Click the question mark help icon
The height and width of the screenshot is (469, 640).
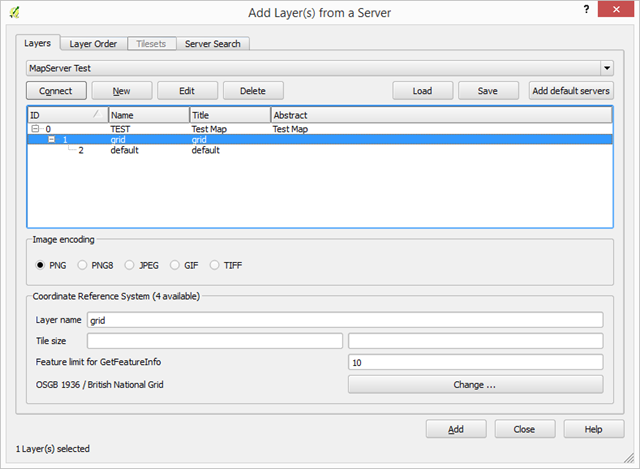coord(586,9)
